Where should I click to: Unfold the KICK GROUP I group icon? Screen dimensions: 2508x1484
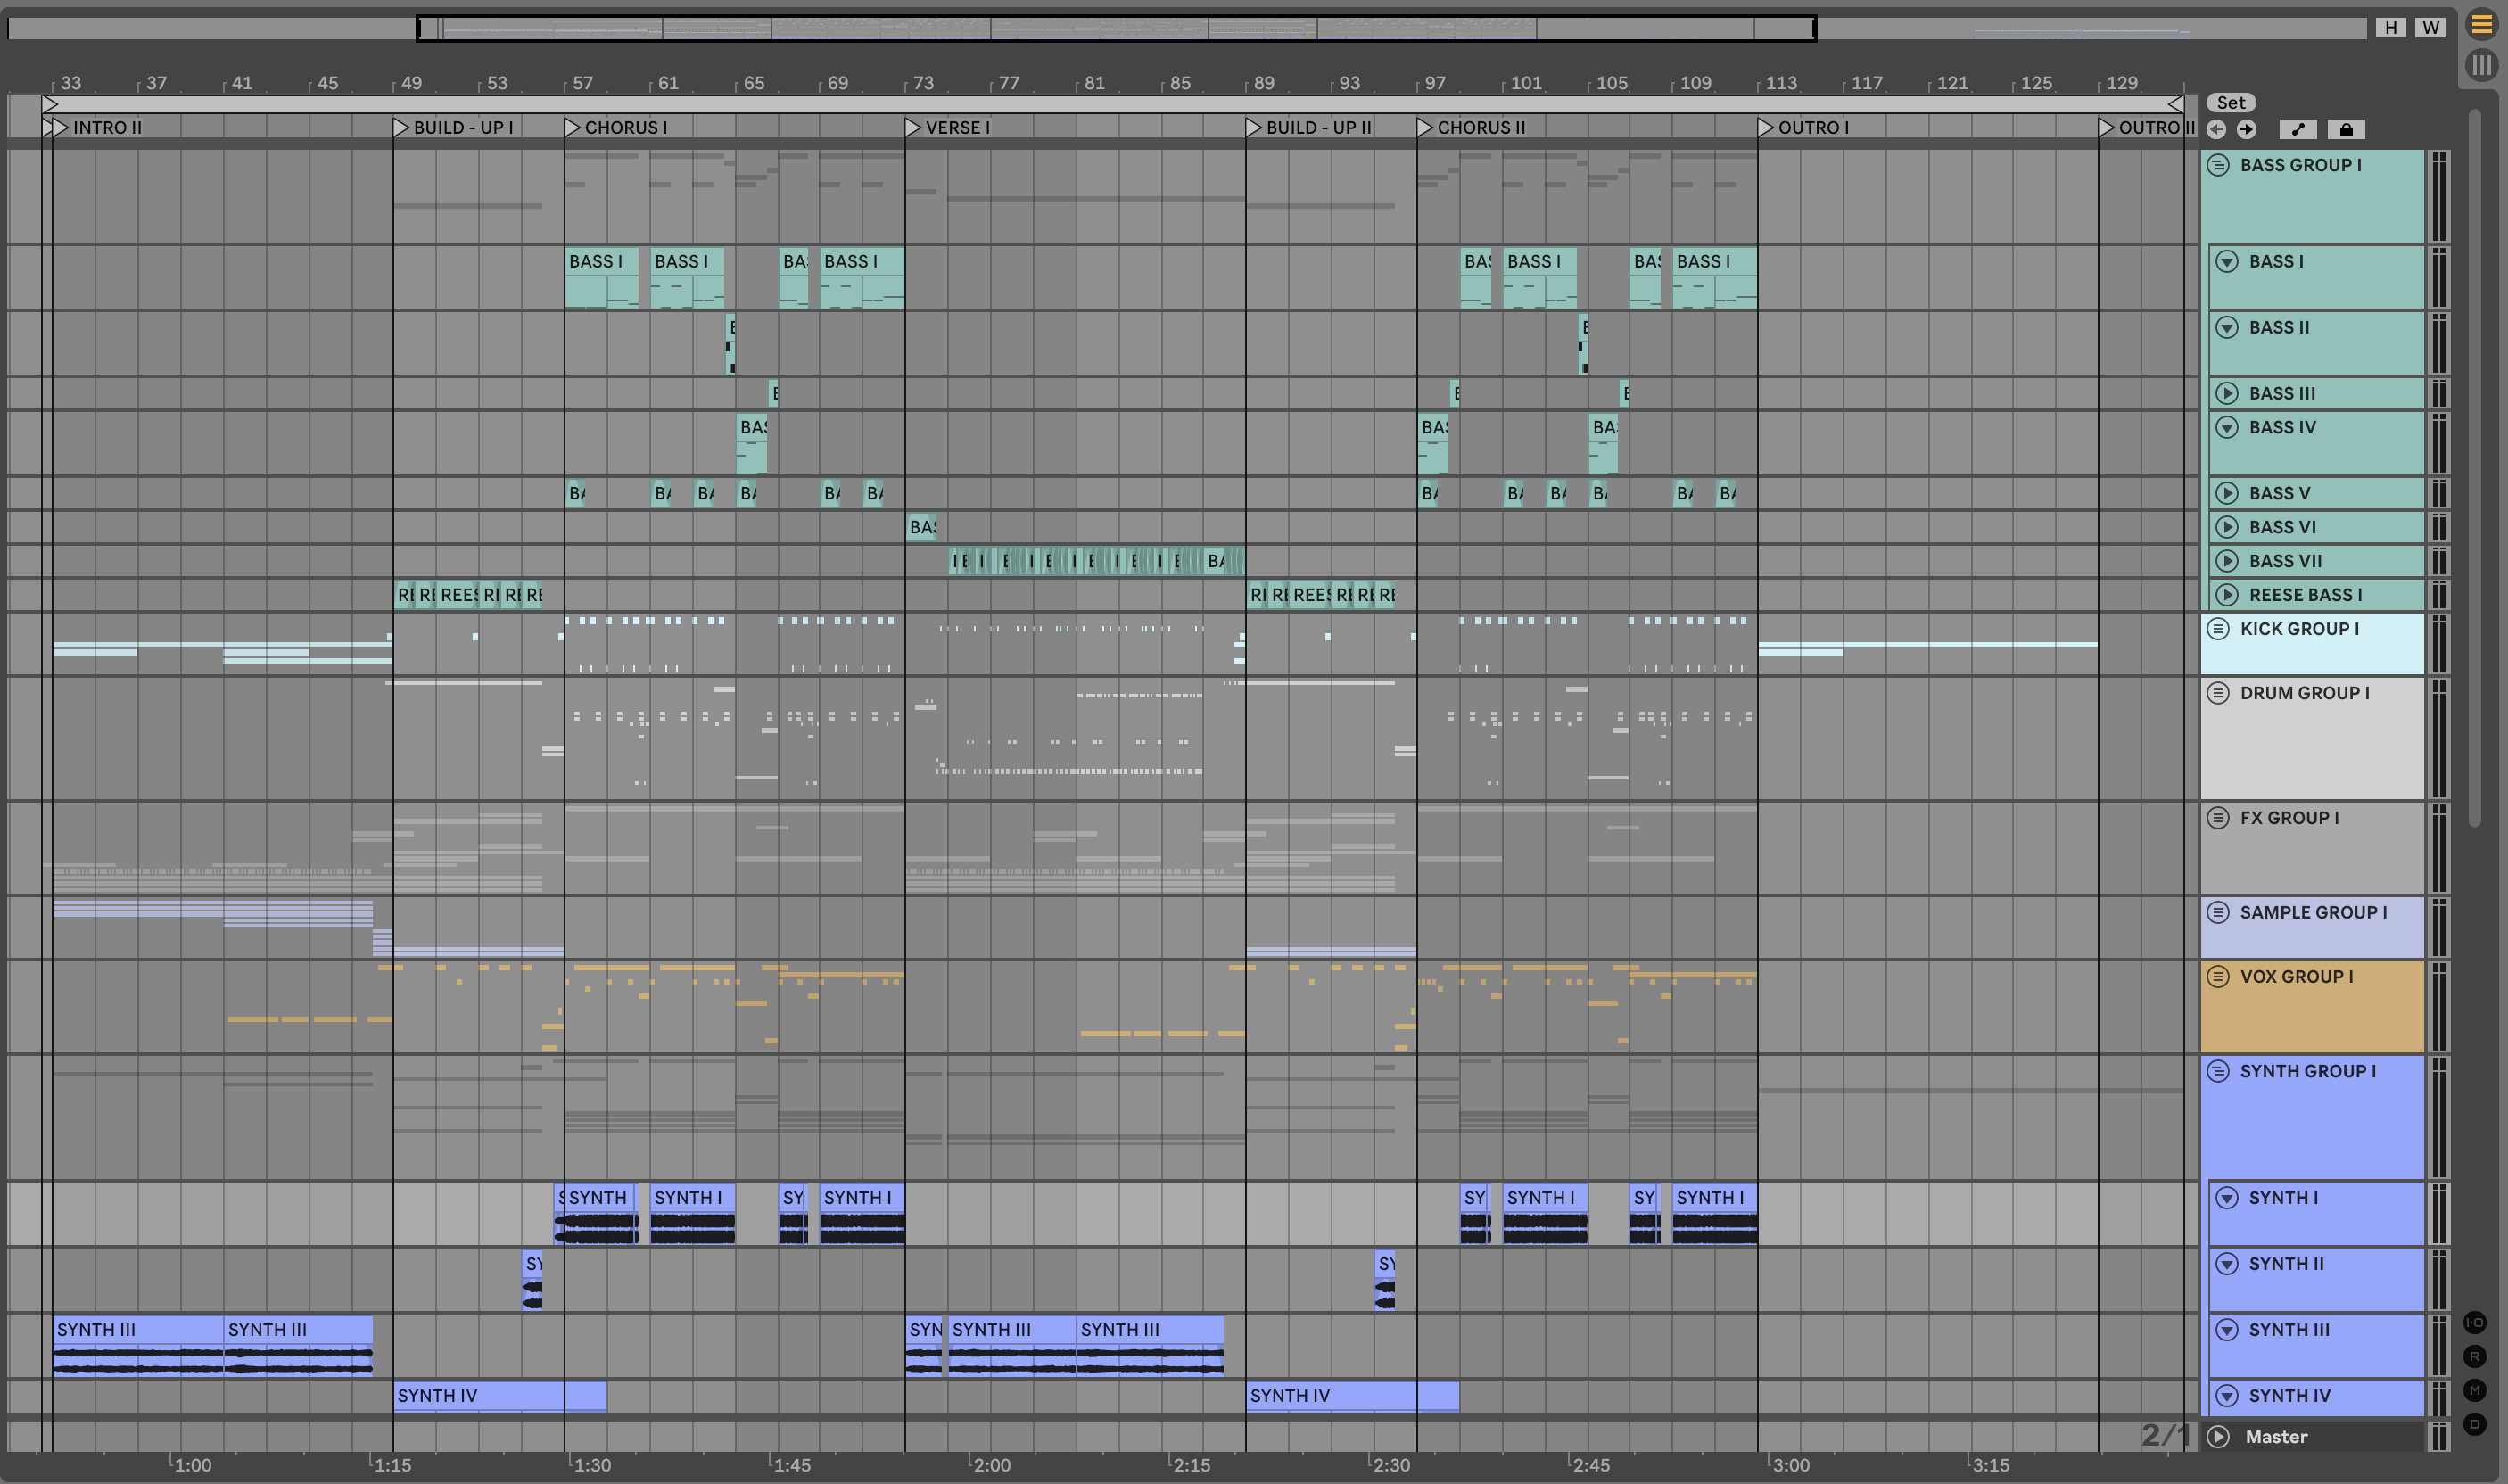(x=2218, y=629)
